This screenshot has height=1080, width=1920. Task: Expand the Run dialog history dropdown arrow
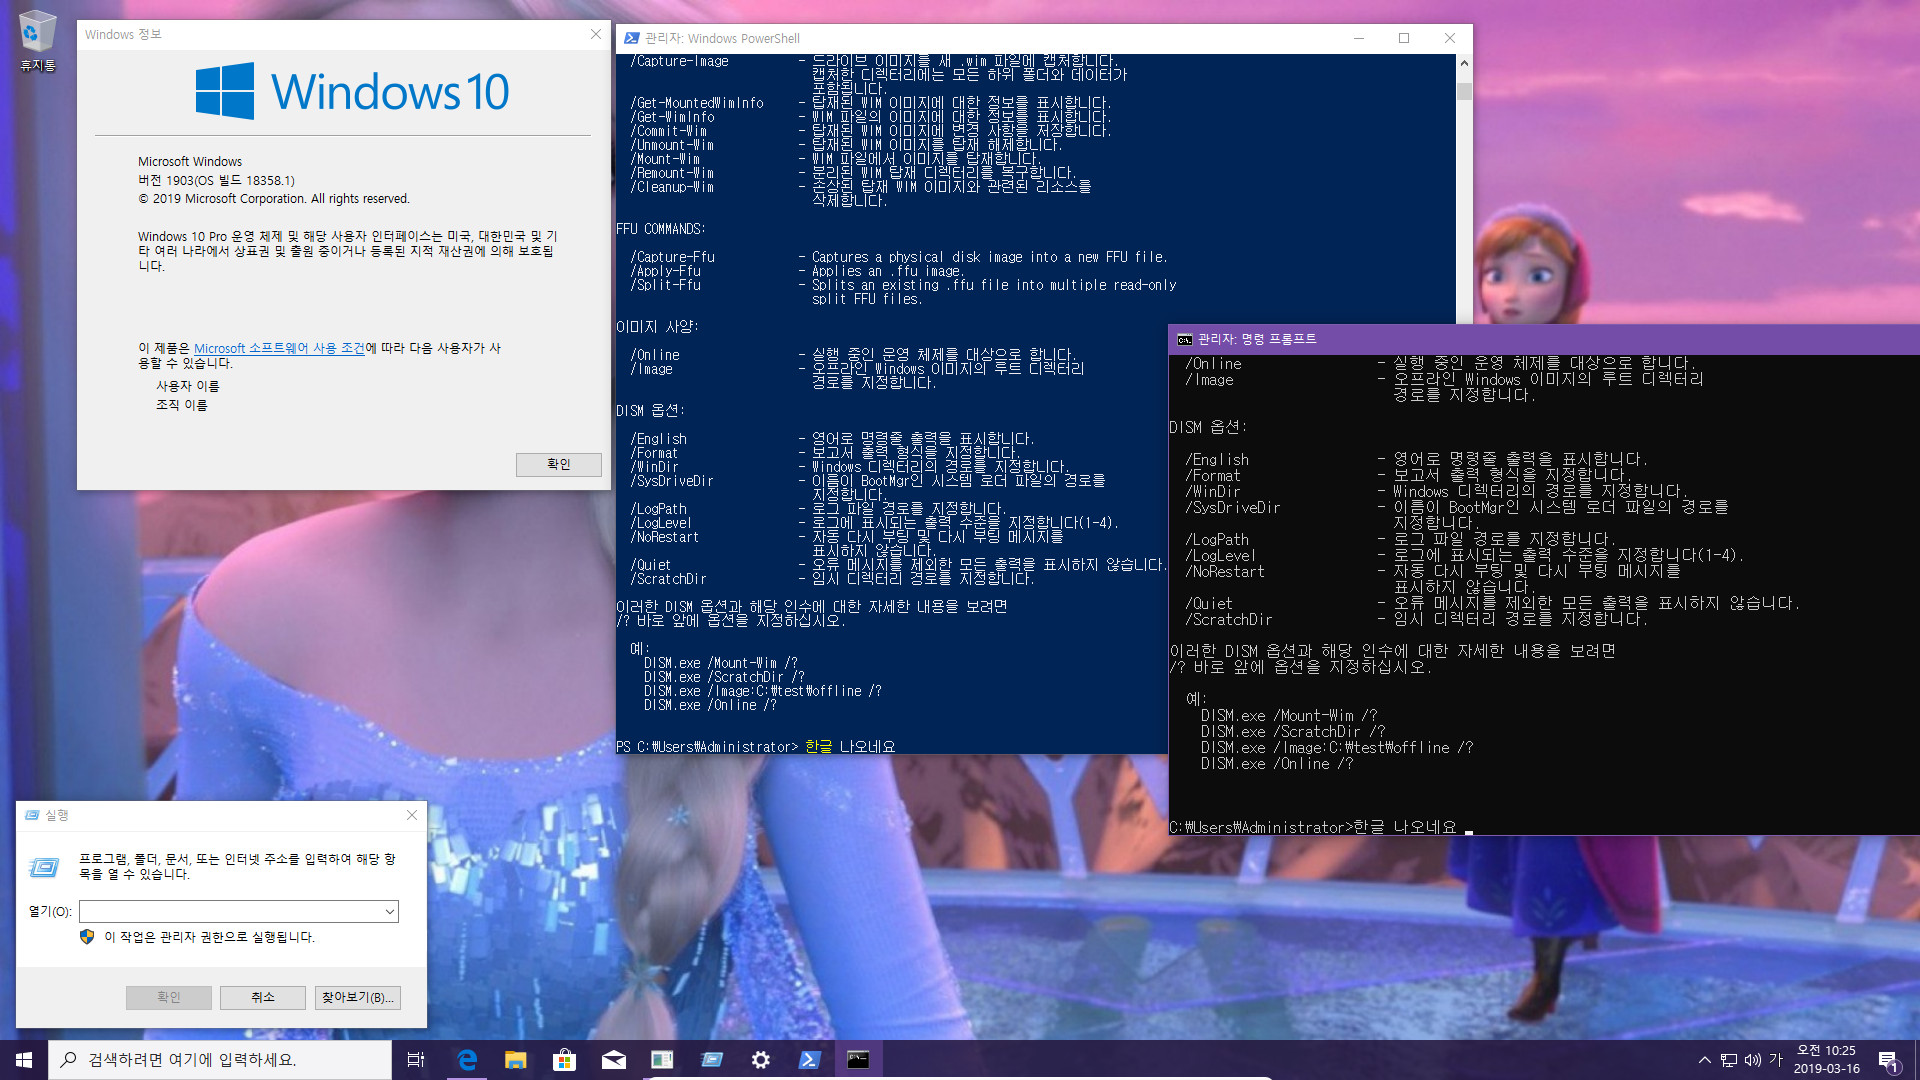(x=390, y=911)
